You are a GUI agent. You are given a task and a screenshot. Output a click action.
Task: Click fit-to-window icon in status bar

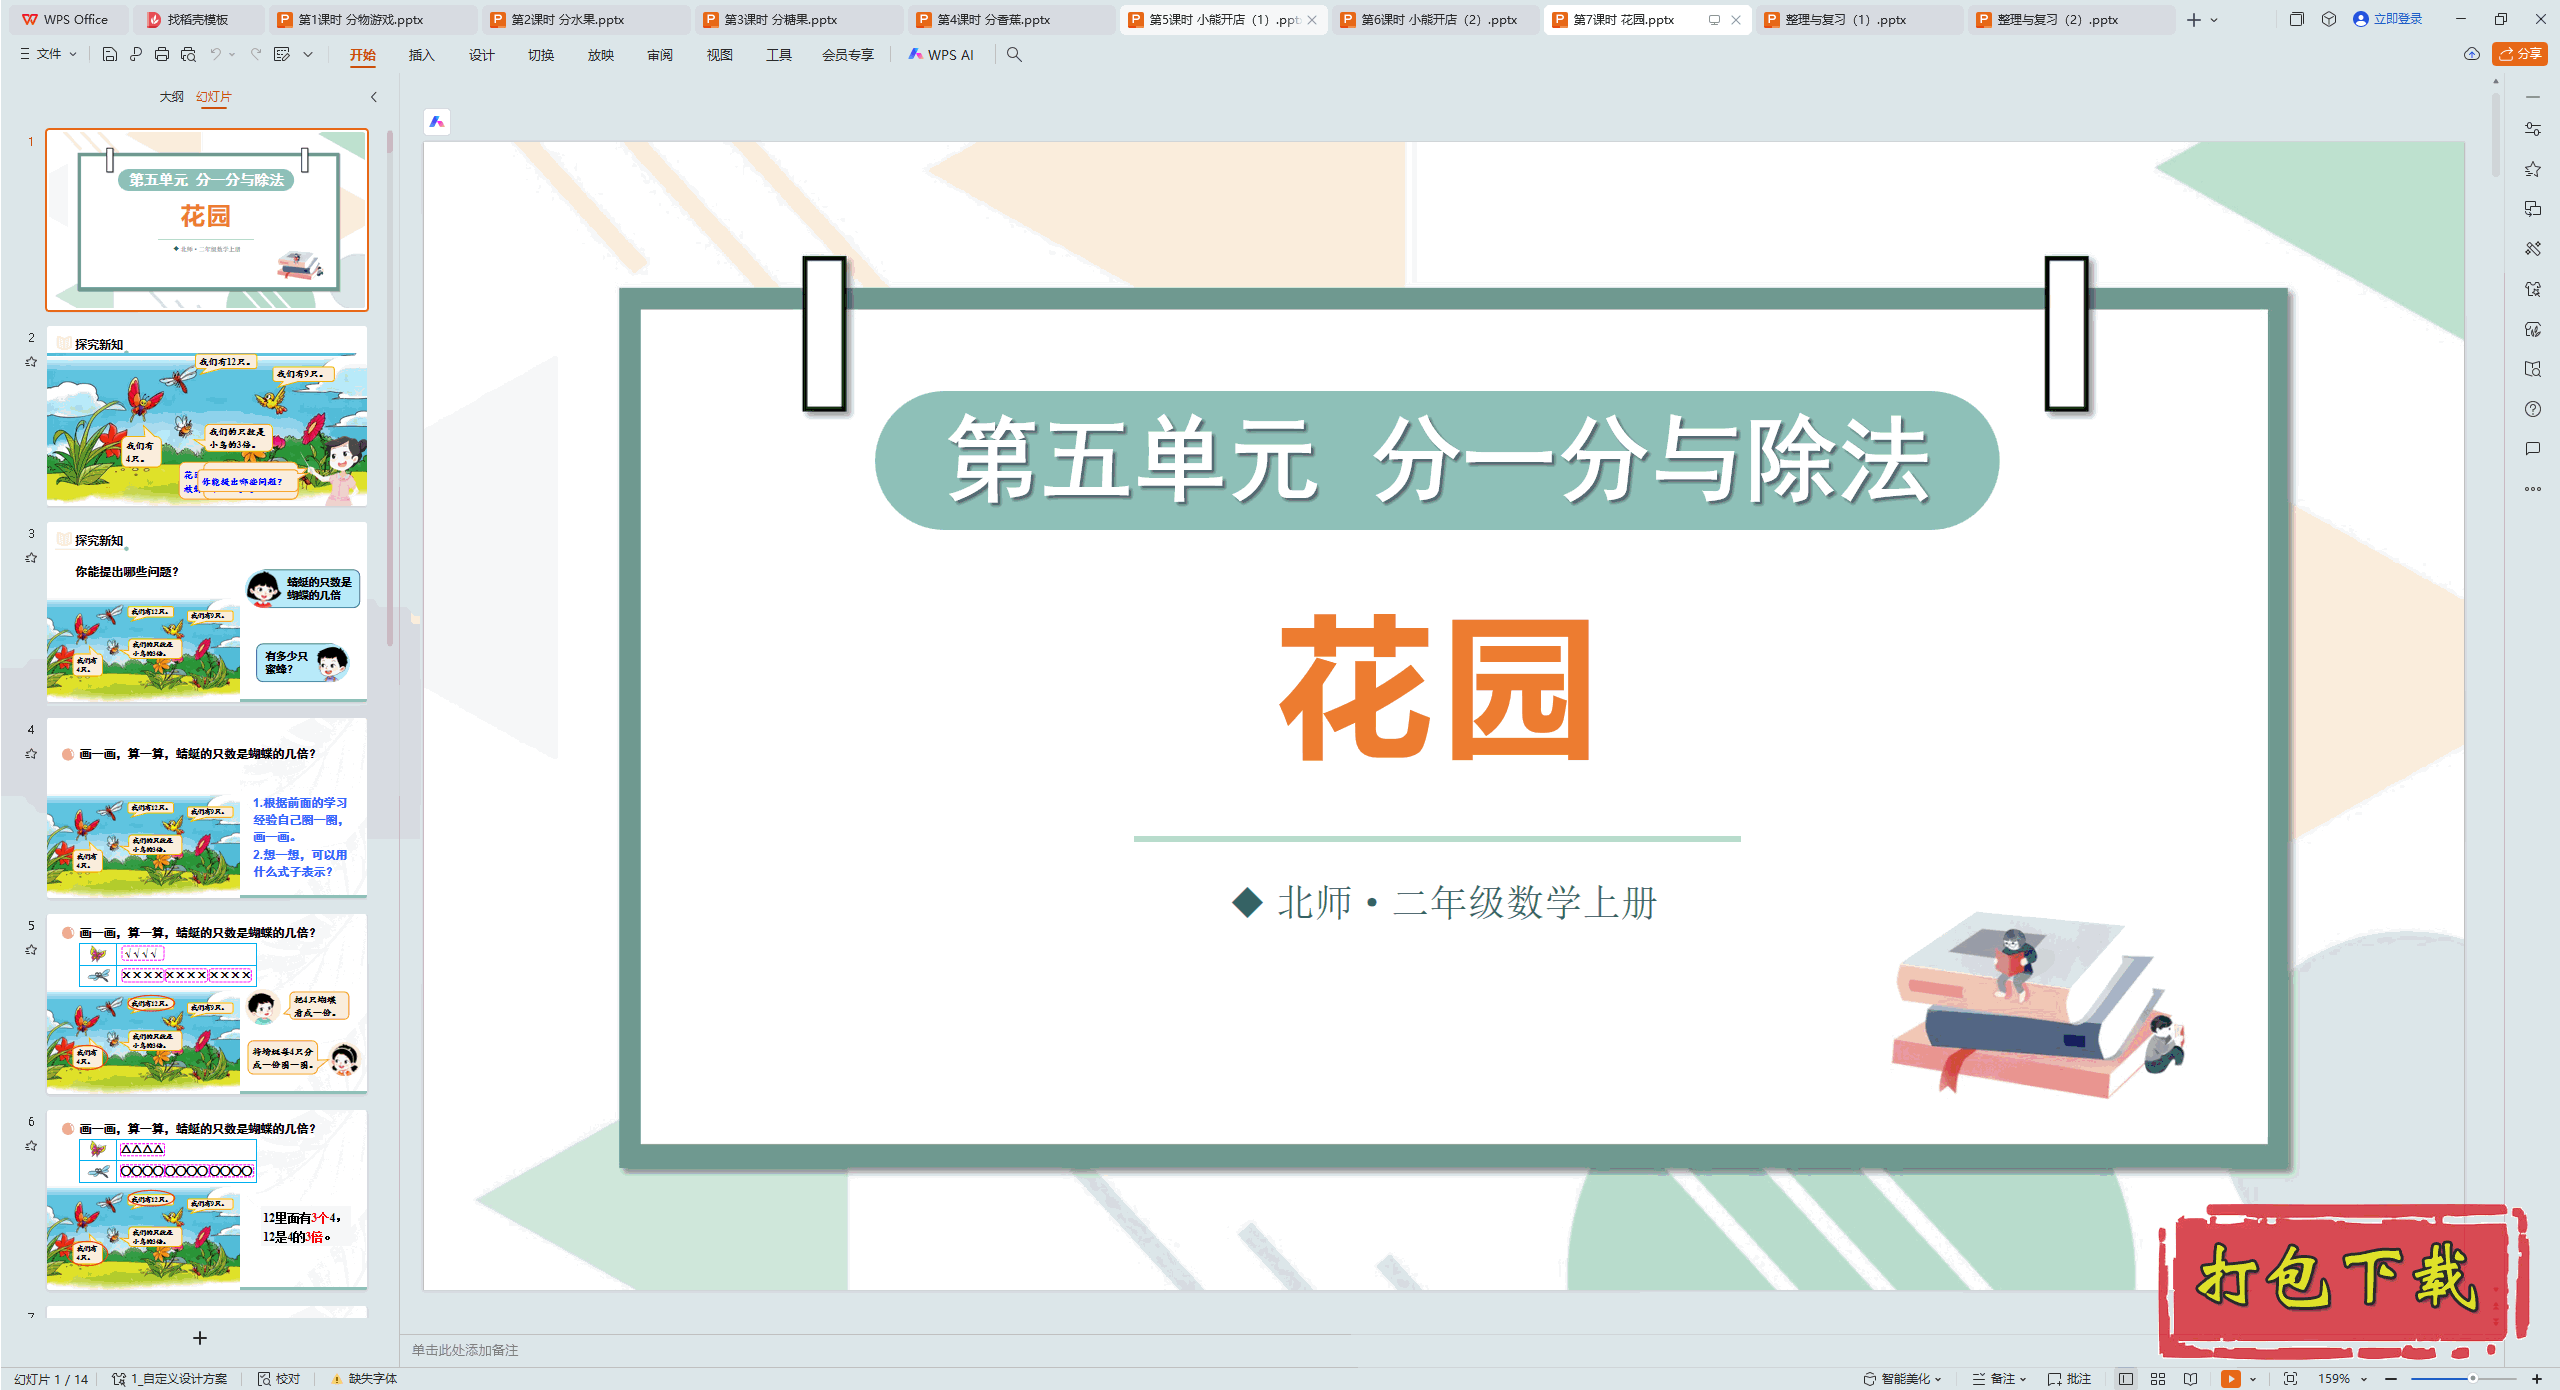tap(2290, 1379)
